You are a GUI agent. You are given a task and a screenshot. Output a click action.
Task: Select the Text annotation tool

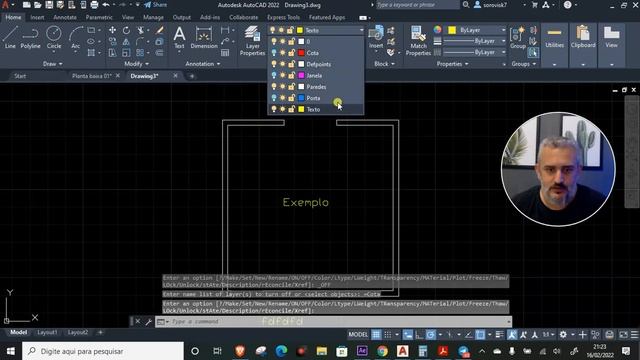pyautogui.click(x=179, y=37)
